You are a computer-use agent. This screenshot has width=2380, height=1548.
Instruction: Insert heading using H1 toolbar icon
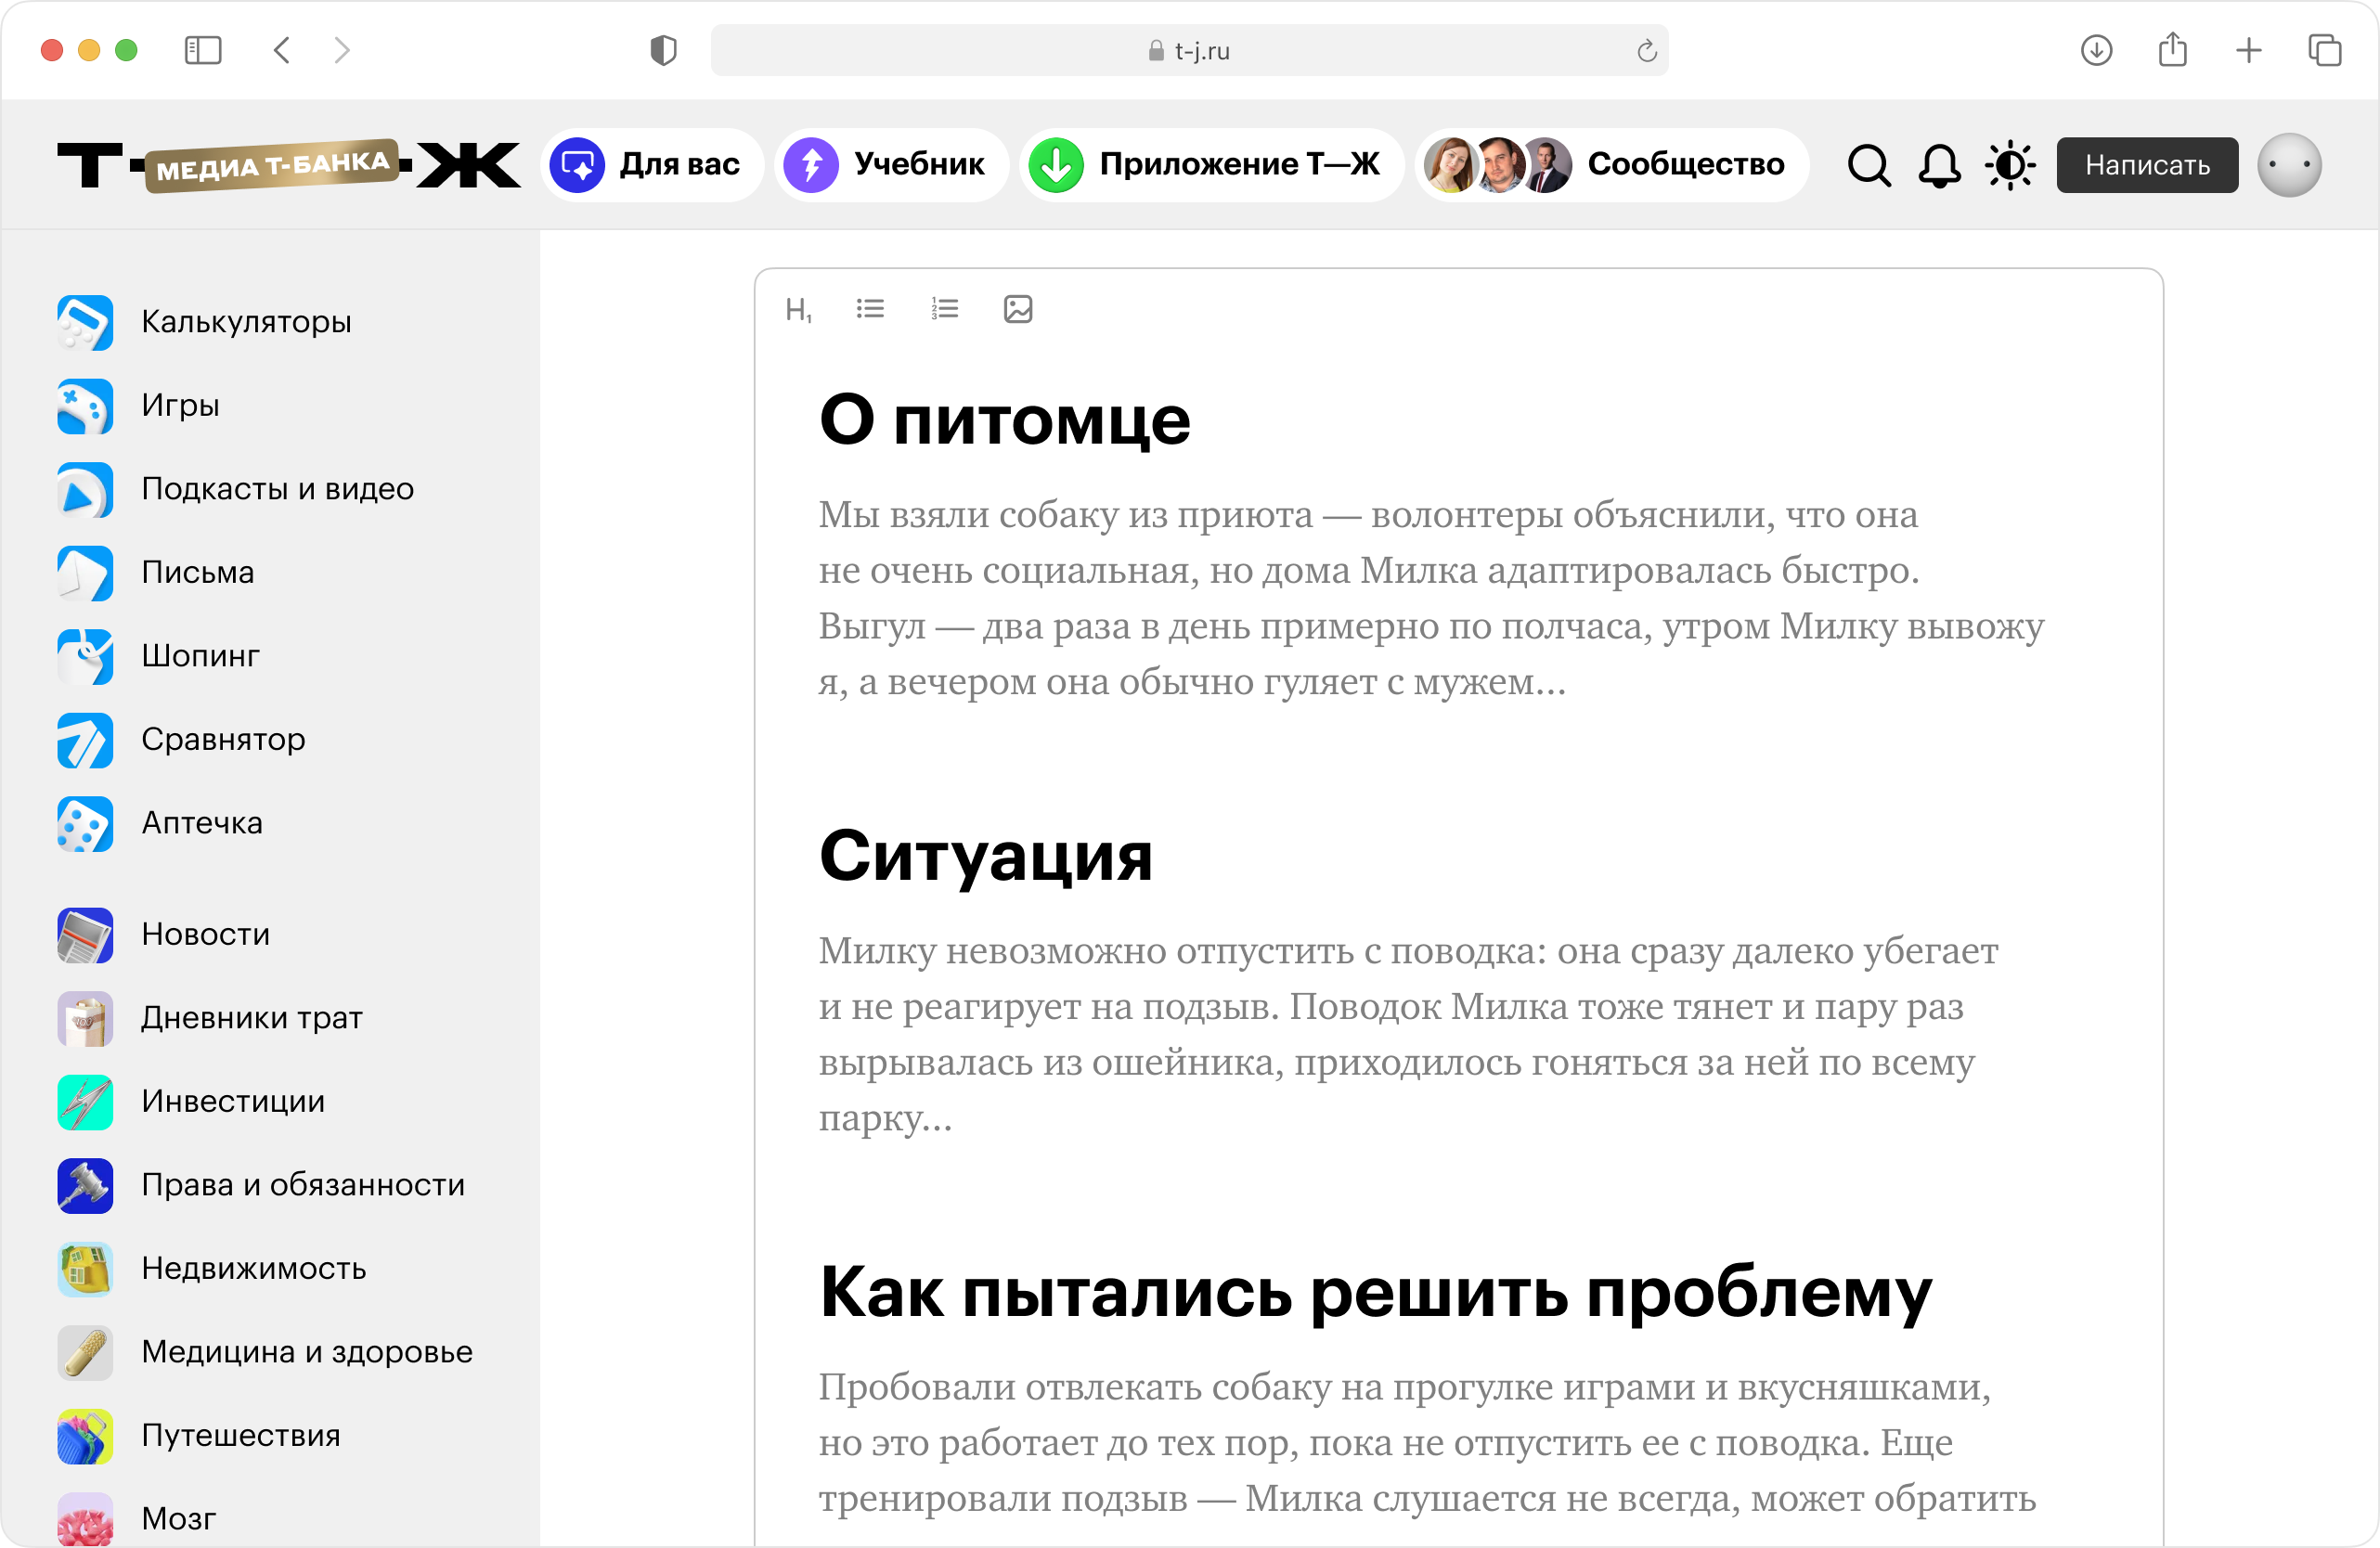(798, 310)
